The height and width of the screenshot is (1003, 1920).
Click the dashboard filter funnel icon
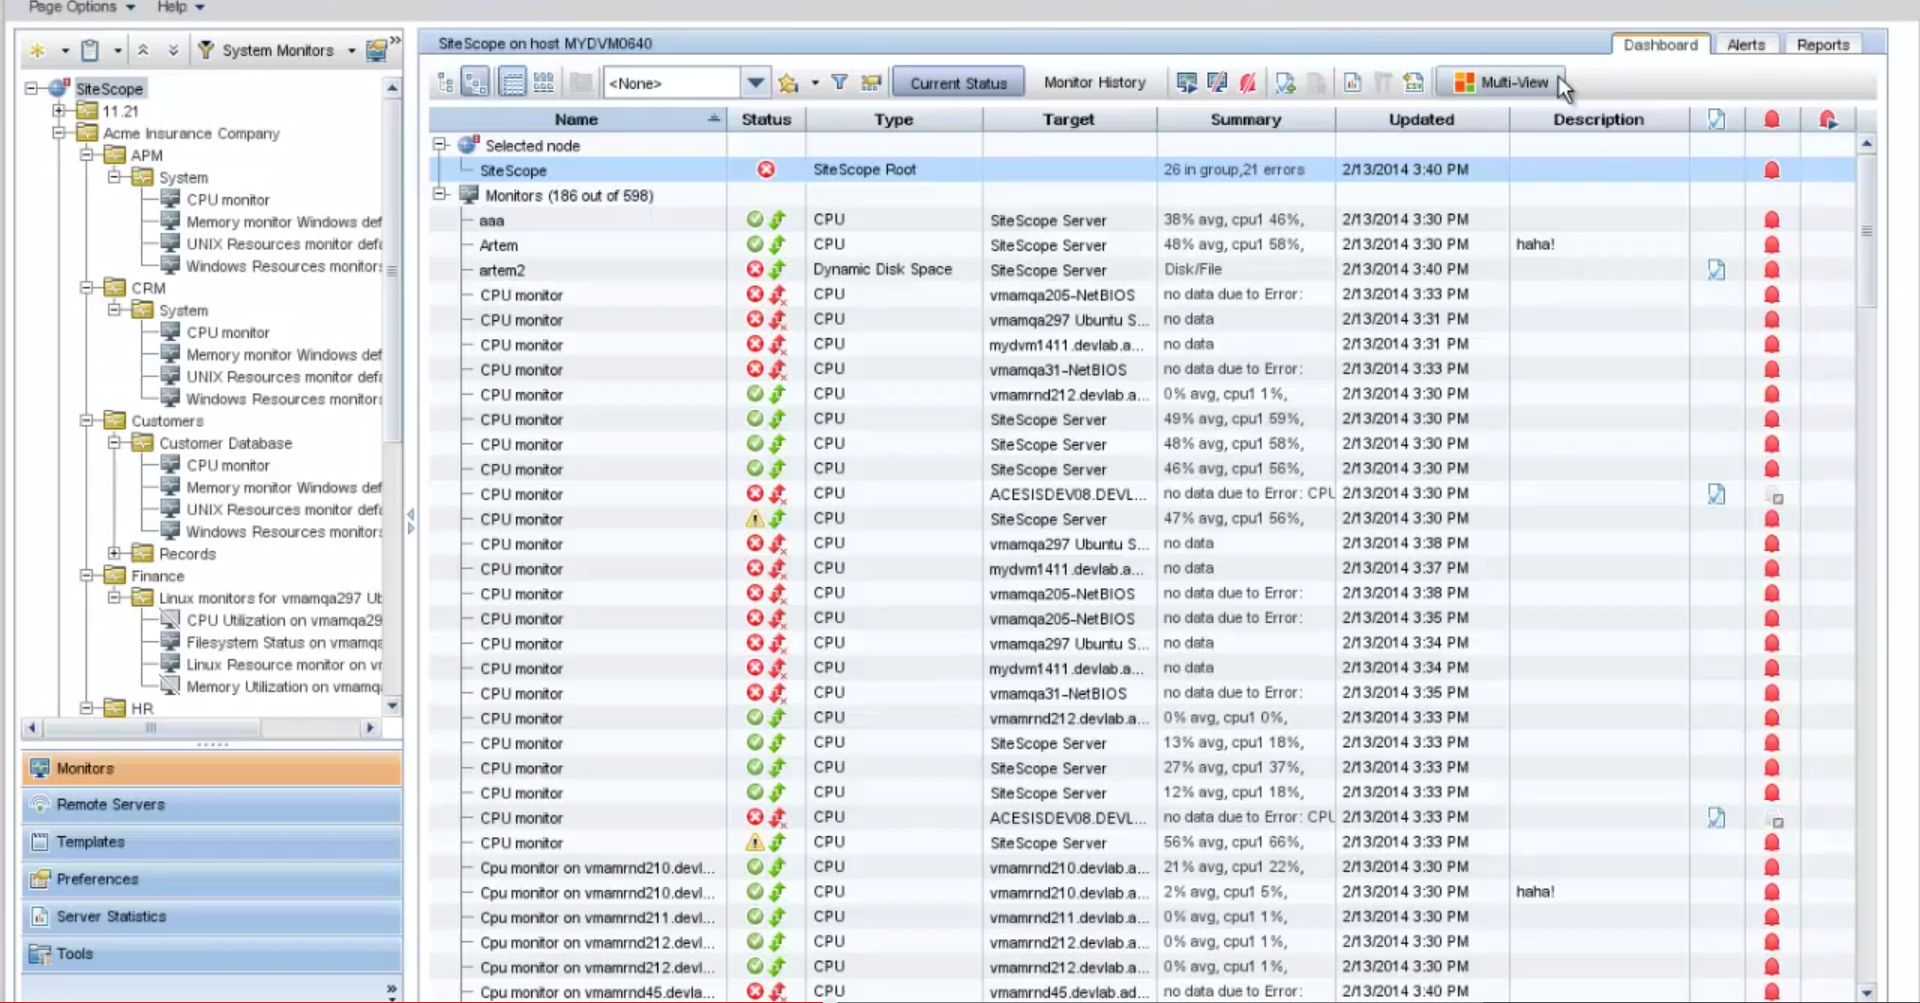click(x=840, y=83)
